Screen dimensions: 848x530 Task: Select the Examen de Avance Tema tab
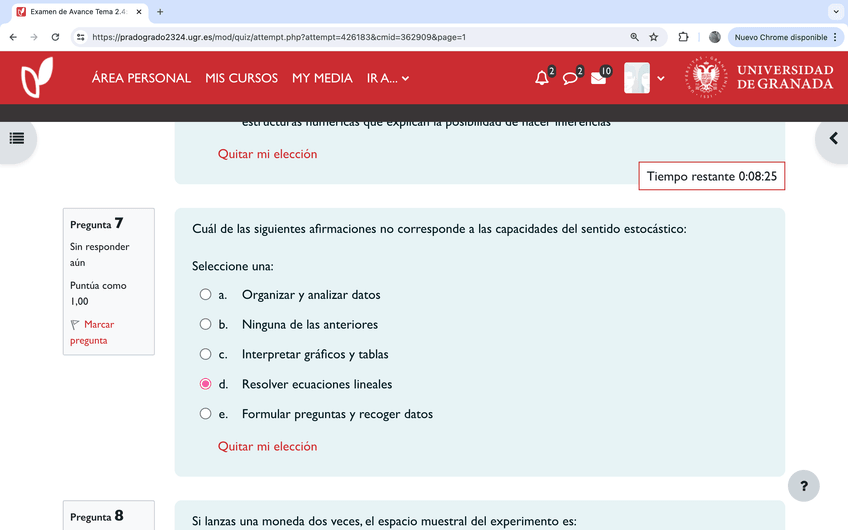[x=80, y=12]
